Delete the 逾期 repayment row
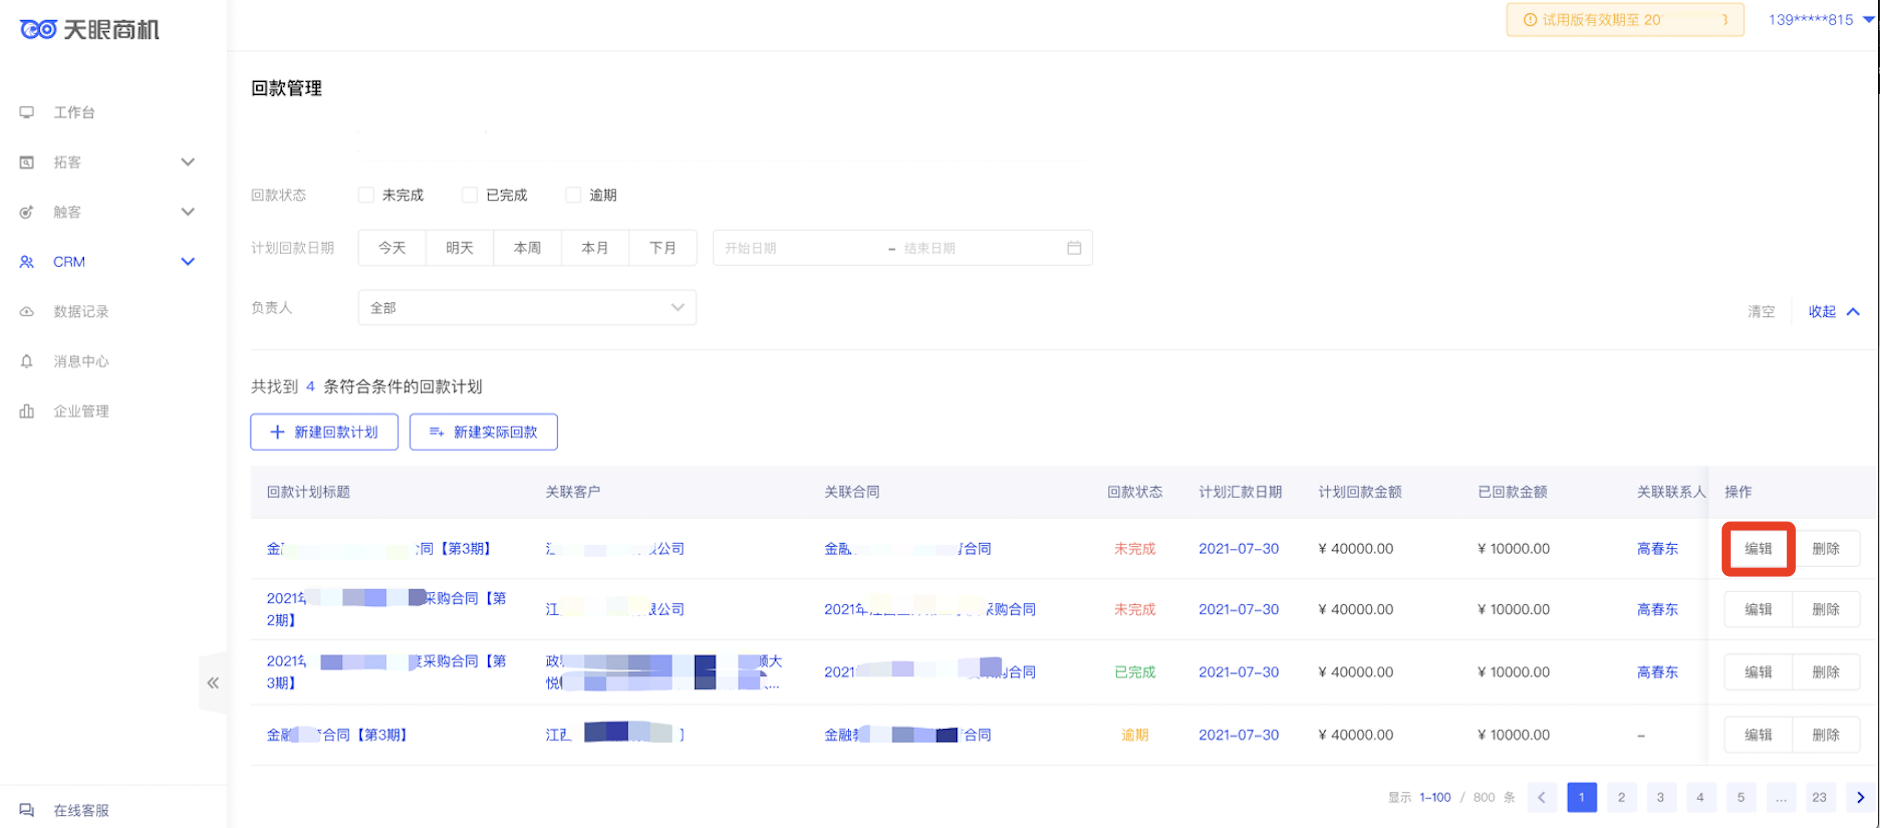 click(x=1826, y=735)
